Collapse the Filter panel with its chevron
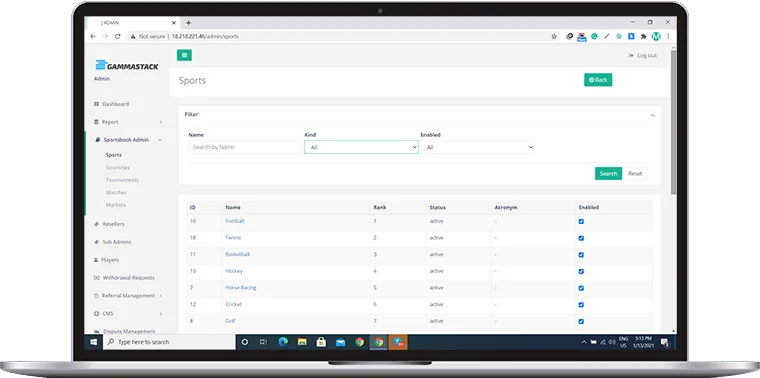760x378 pixels. pyautogui.click(x=652, y=115)
